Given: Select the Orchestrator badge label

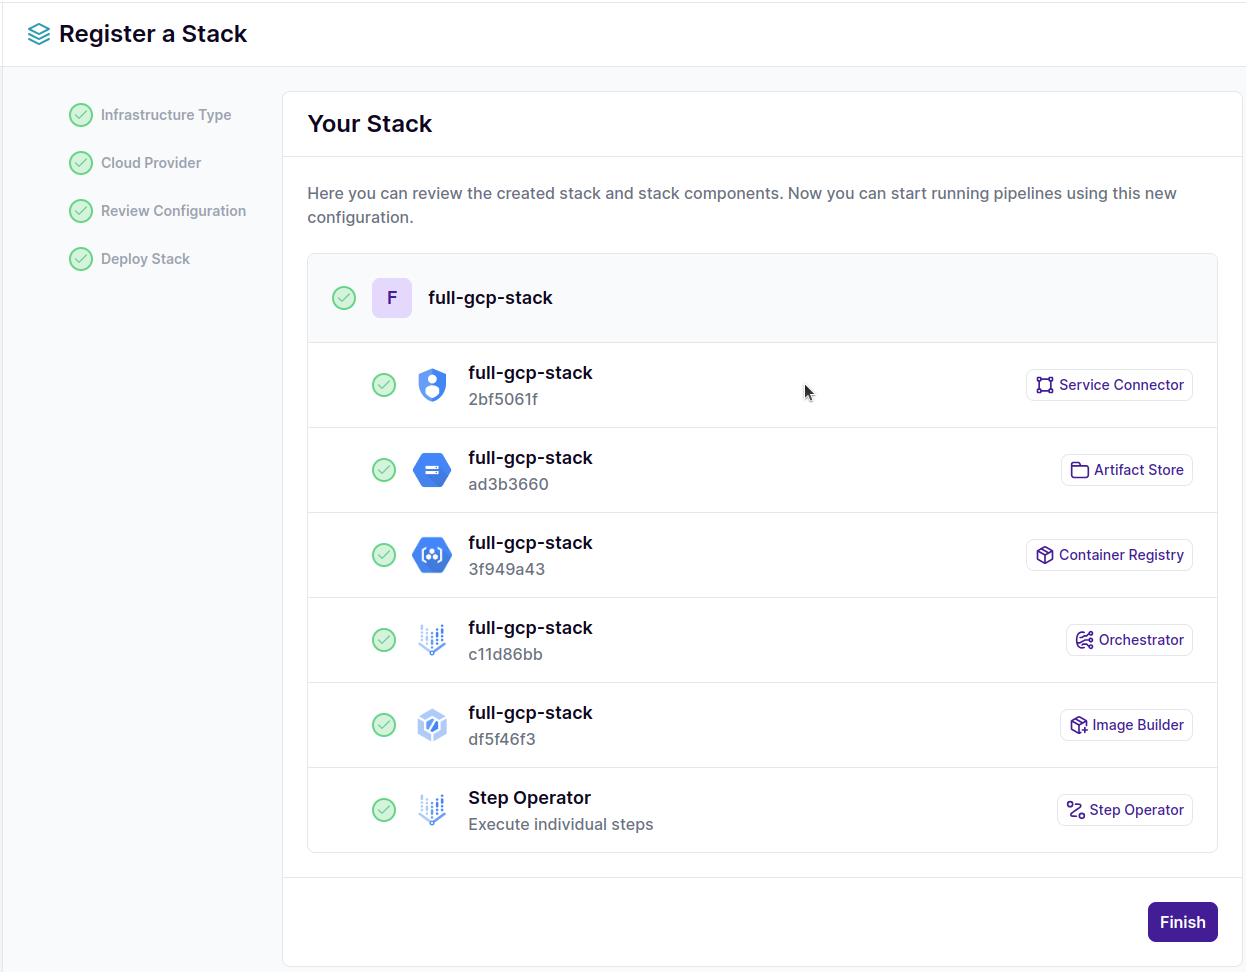Looking at the screenshot, I should 1129,640.
